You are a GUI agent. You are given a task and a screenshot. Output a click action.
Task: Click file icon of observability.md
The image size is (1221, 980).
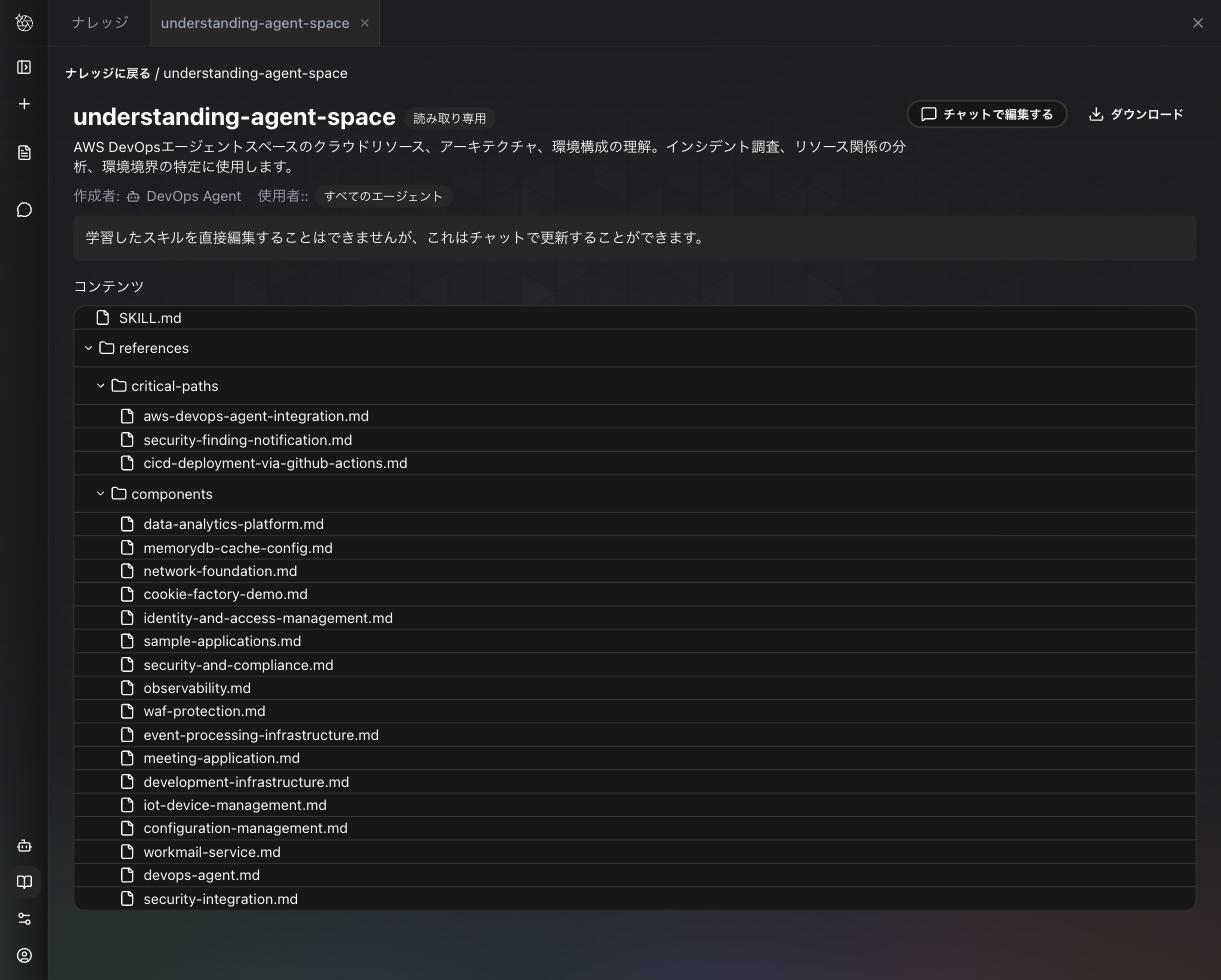pos(127,688)
